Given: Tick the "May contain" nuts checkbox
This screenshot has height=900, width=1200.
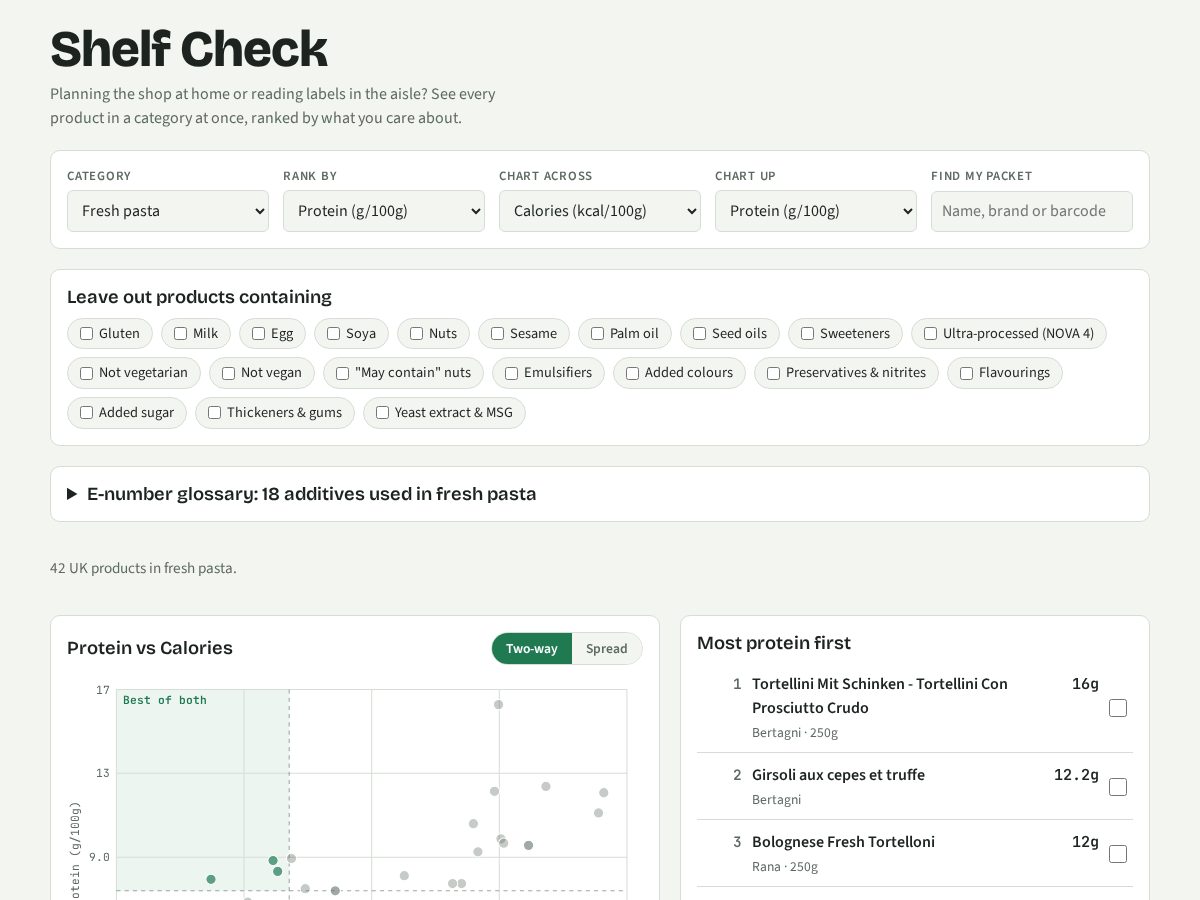Looking at the screenshot, I should coord(343,373).
